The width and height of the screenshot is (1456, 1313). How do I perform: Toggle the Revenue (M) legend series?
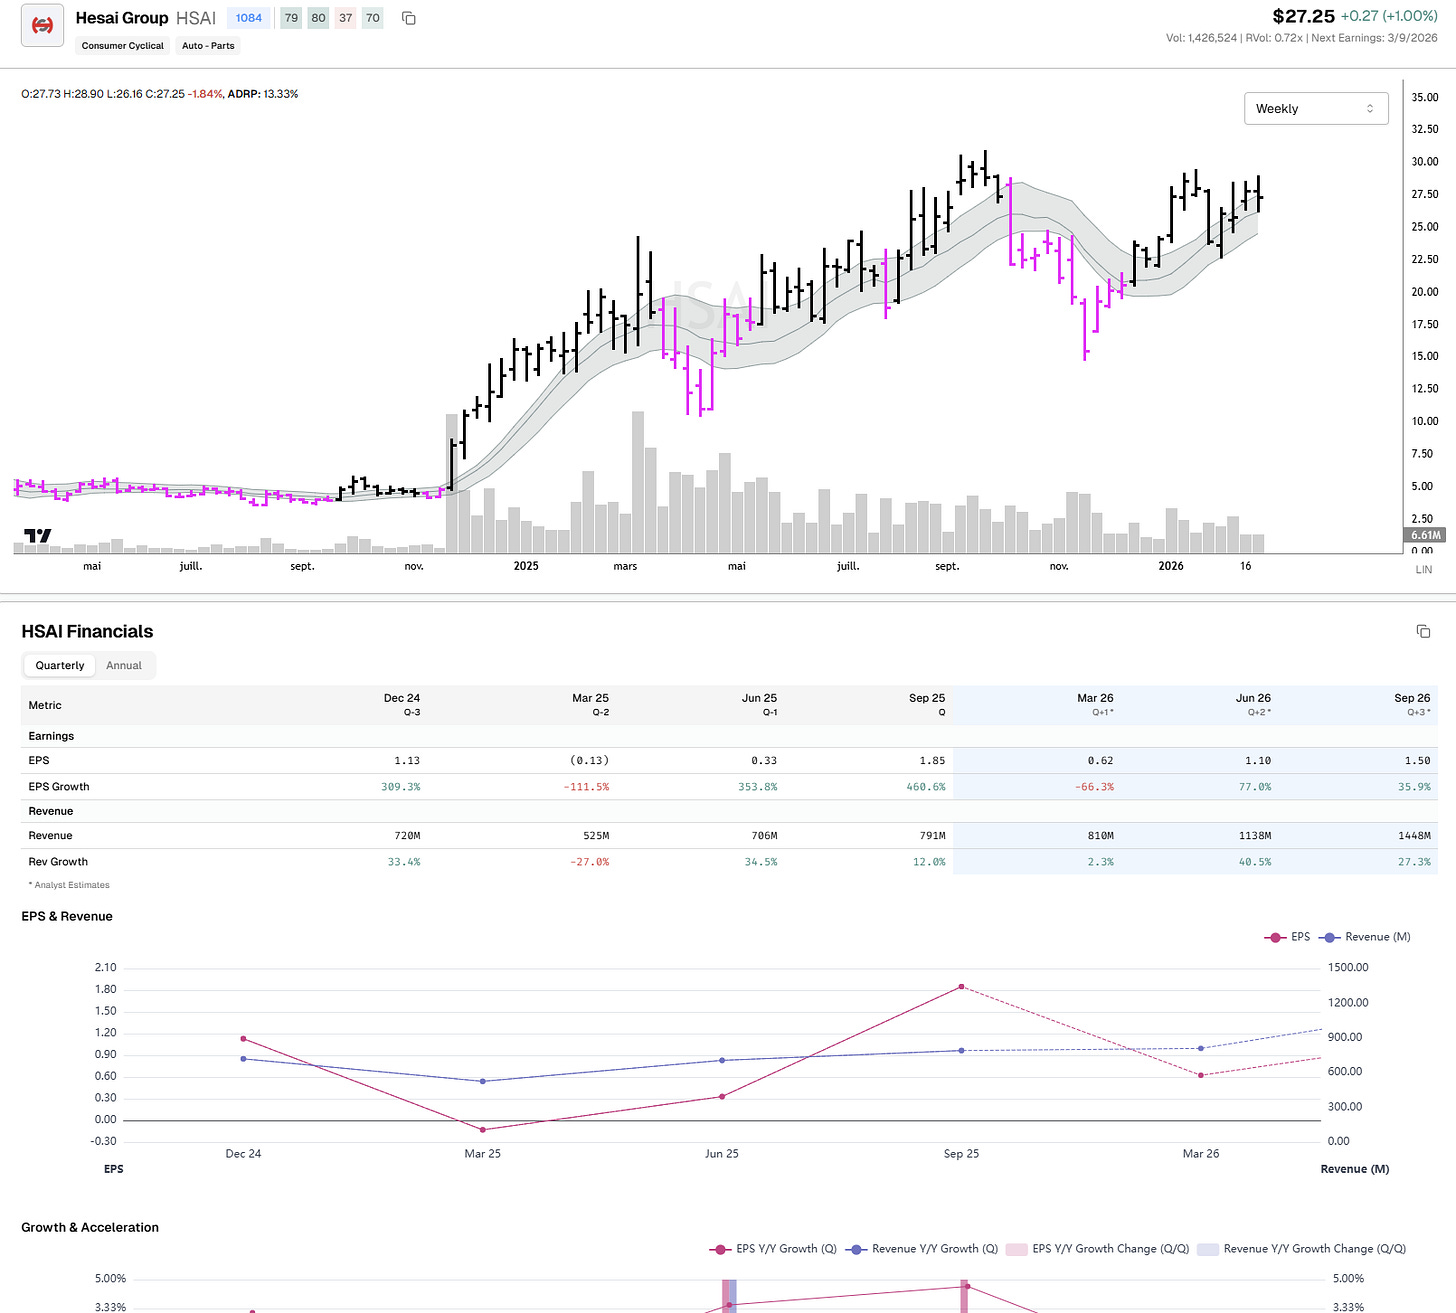(1366, 937)
